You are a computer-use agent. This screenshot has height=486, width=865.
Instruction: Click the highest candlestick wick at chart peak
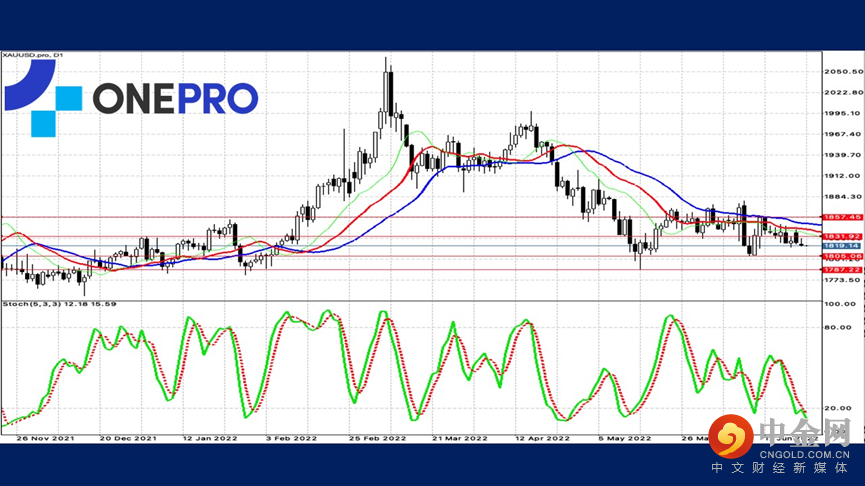387,61
